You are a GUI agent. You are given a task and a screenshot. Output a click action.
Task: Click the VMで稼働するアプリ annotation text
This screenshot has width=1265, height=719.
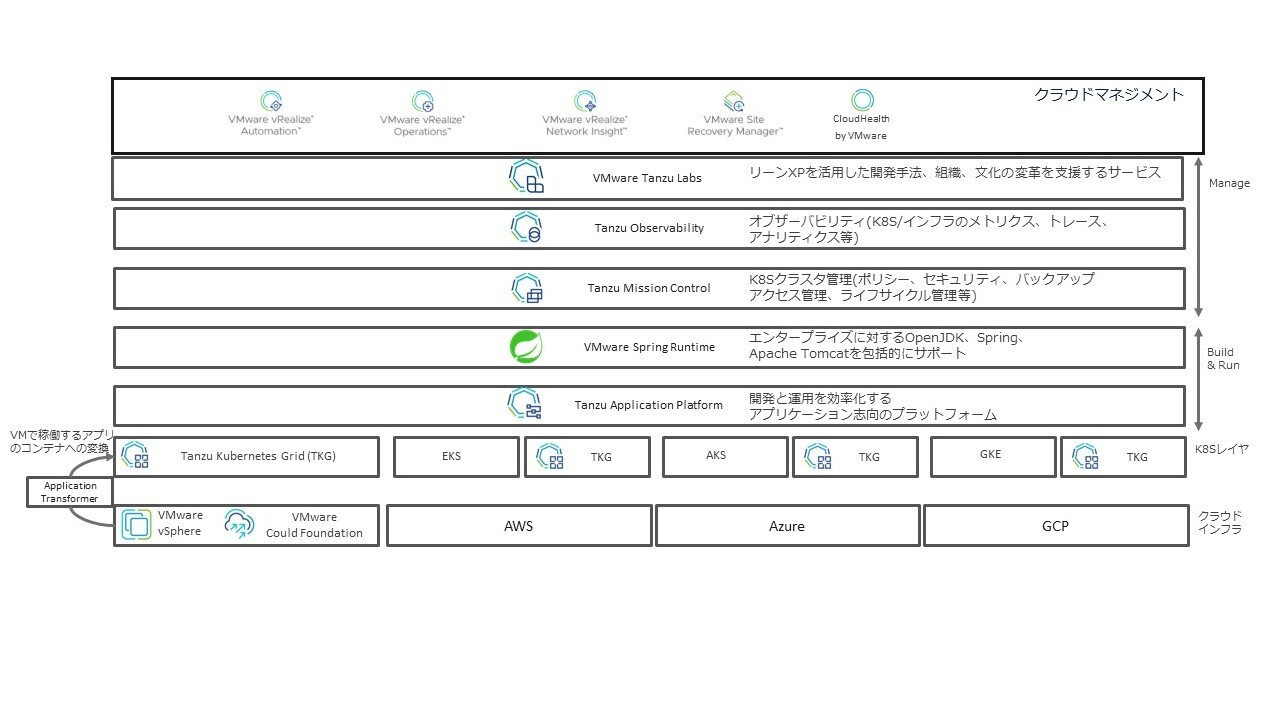[60, 442]
